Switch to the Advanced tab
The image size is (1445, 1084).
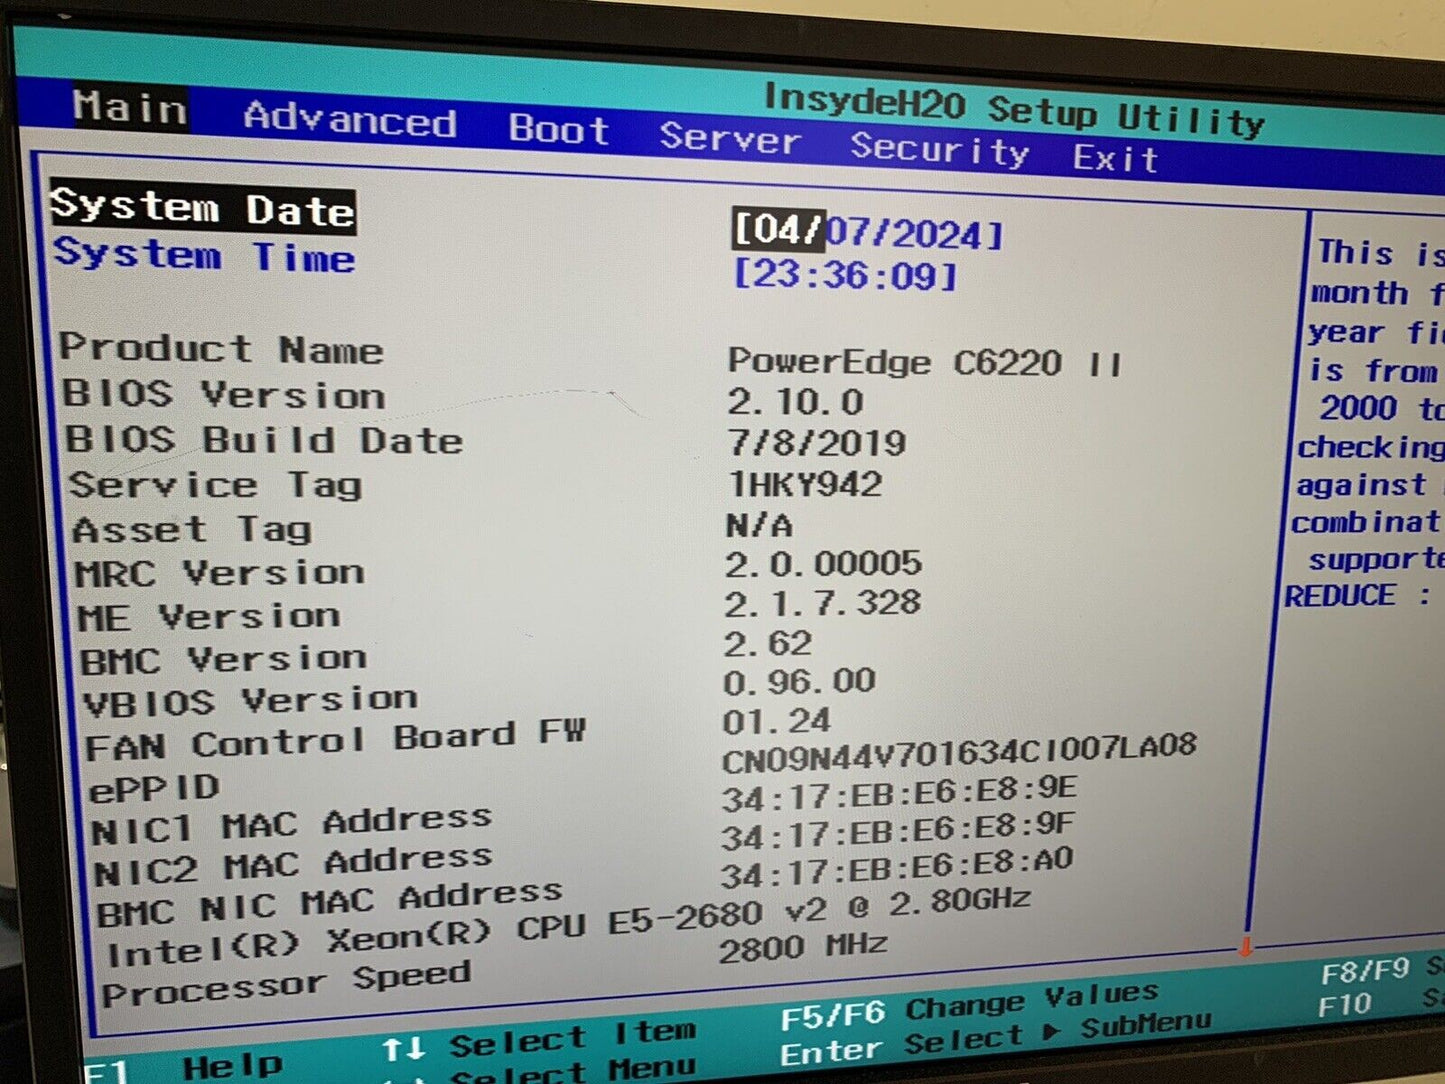[350, 120]
